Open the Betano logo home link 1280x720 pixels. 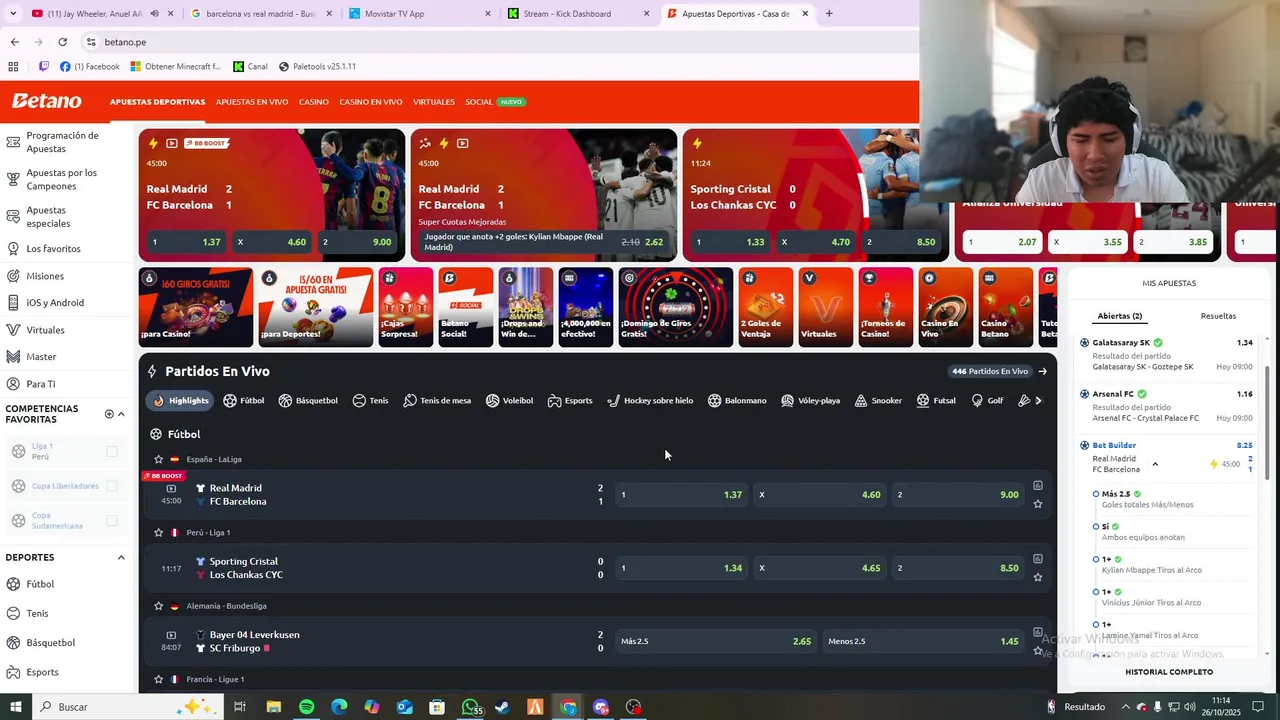47,101
